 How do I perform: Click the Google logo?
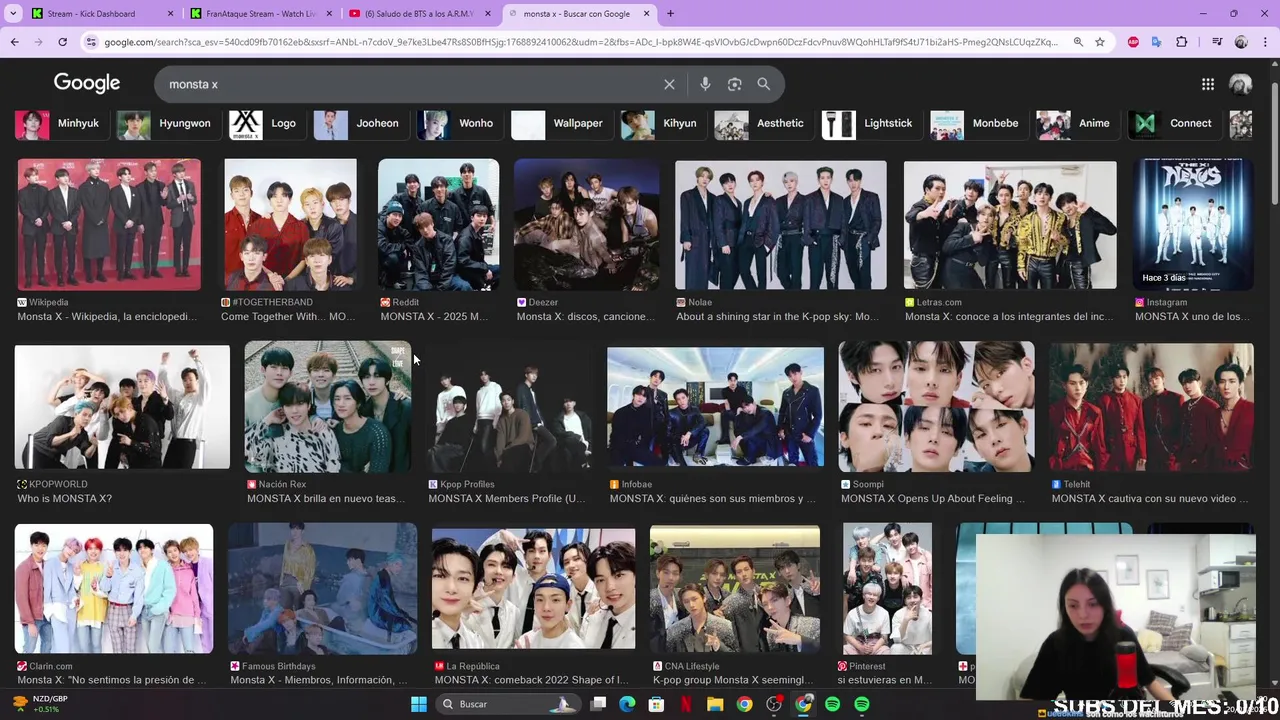pyautogui.click(x=87, y=83)
